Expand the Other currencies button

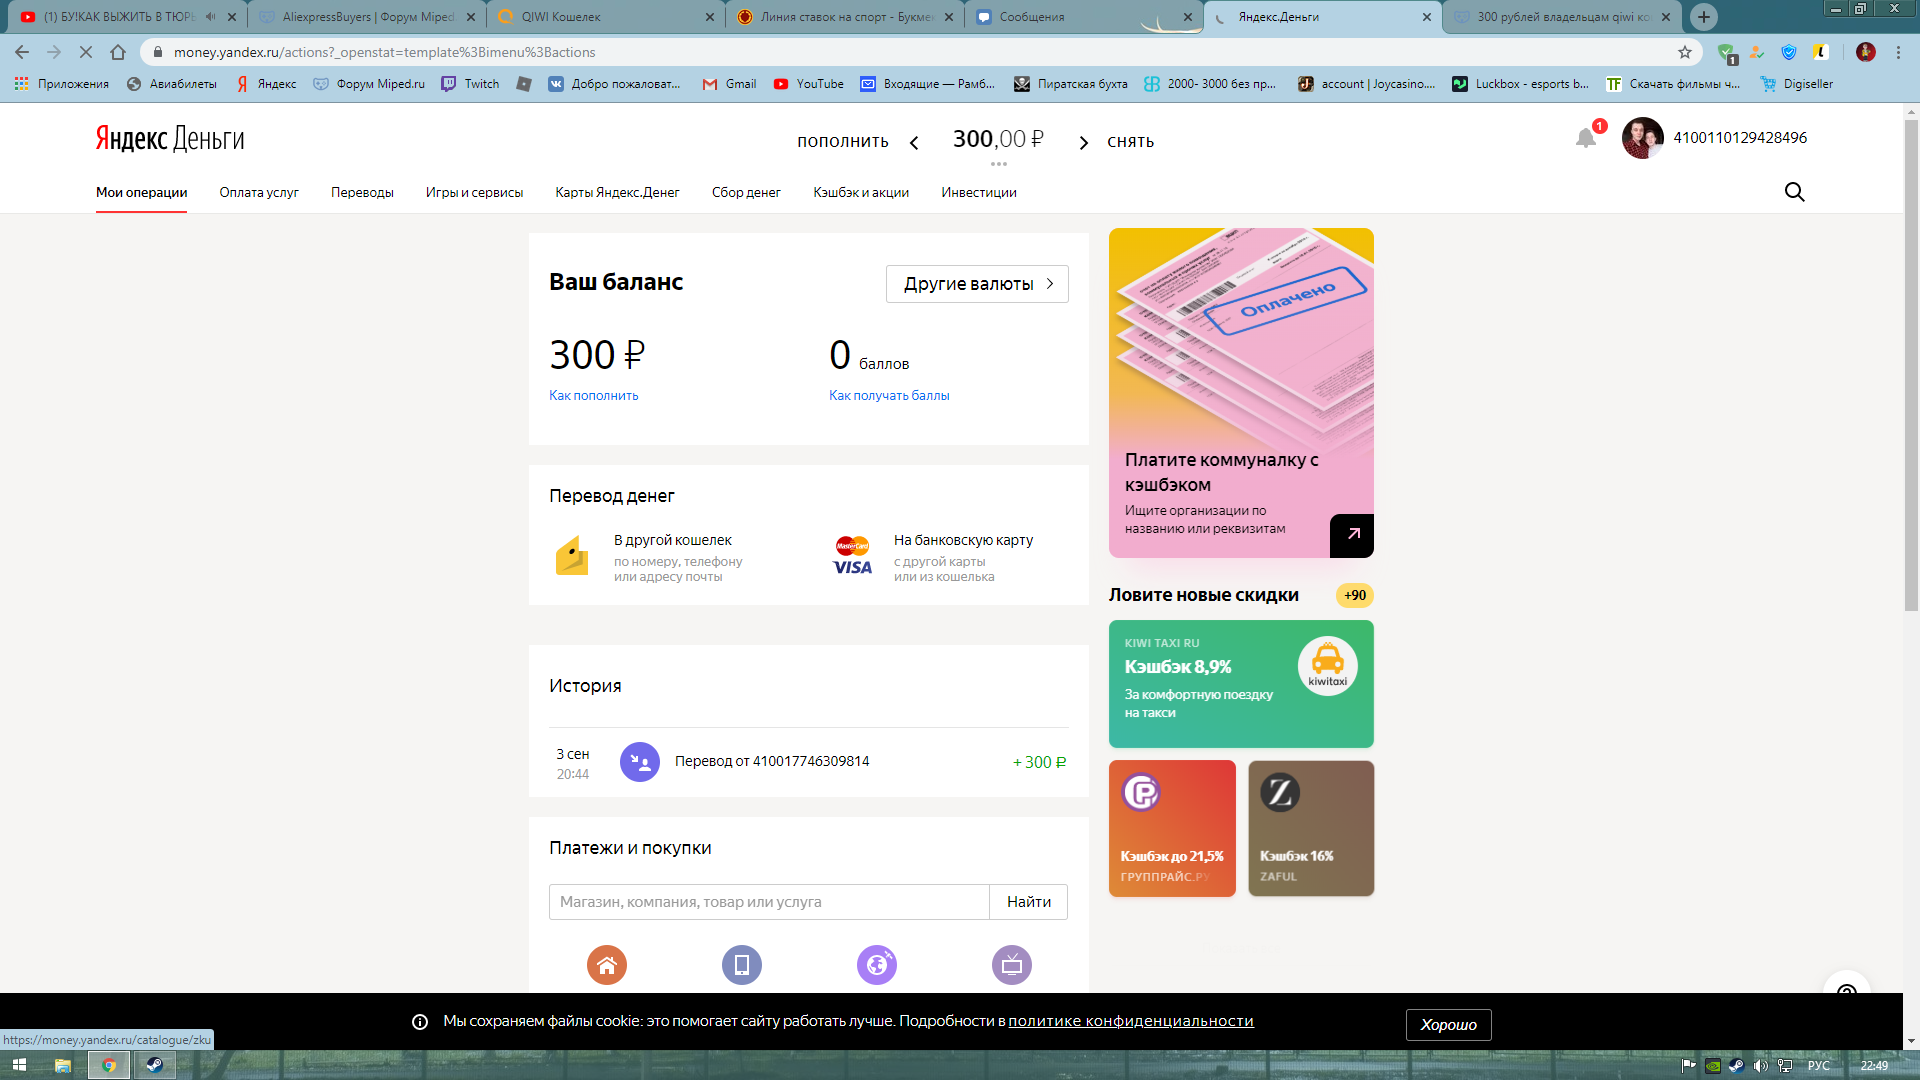pyautogui.click(x=977, y=284)
